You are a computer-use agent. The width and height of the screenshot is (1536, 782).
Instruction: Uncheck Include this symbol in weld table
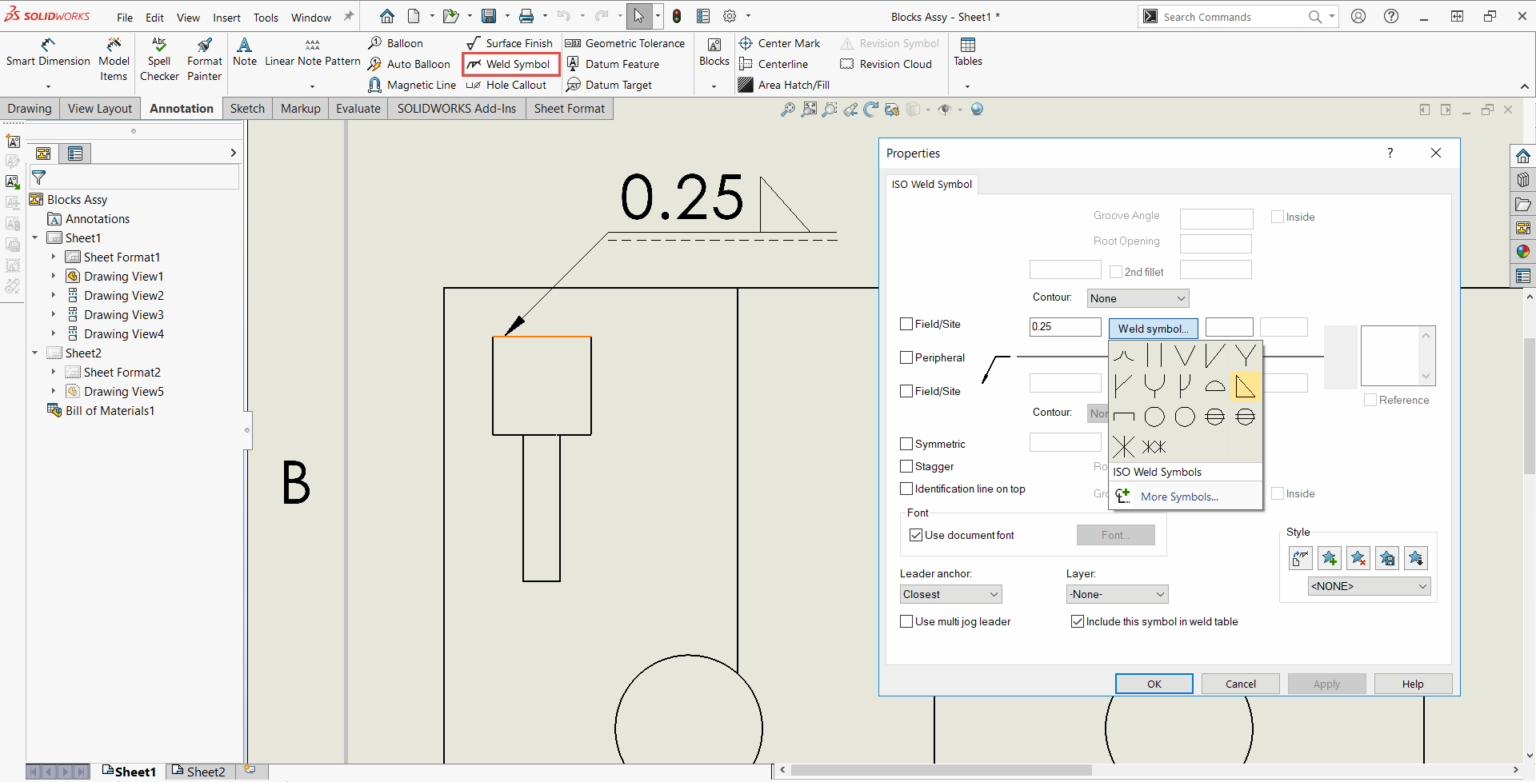click(1077, 621)
